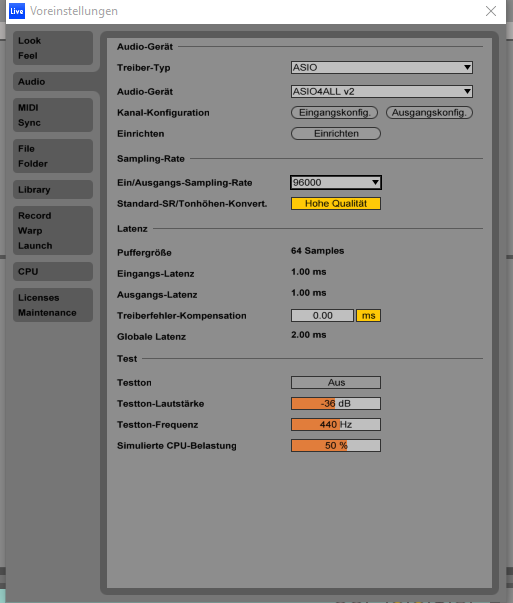Show the CPU preferences tab
Image resolution: width=513 pixels, height=603 pixels.
[x=53, y=272]
